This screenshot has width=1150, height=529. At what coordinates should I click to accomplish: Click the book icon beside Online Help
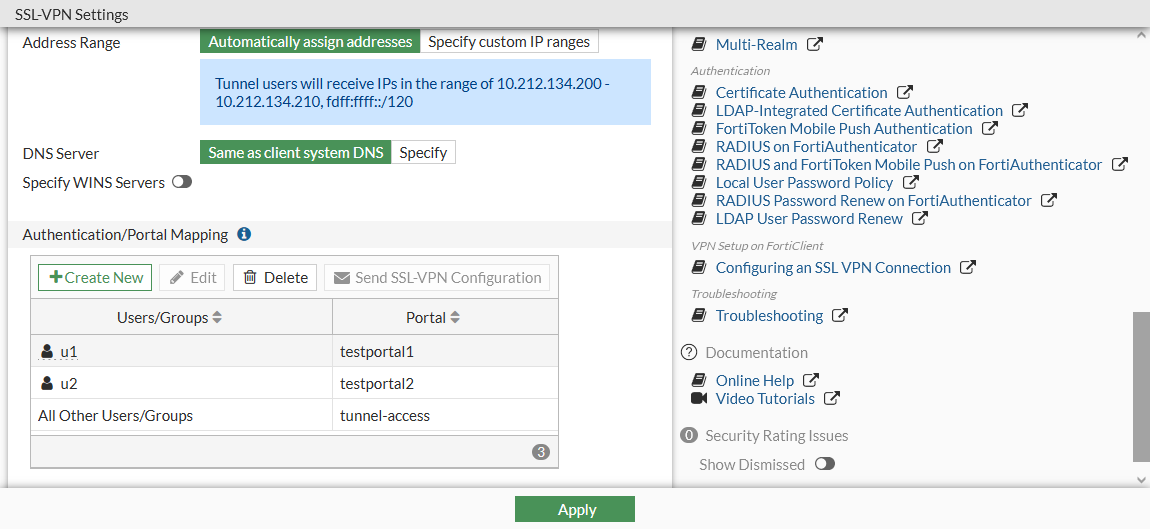pyautogui.click(x=699, y=381)
